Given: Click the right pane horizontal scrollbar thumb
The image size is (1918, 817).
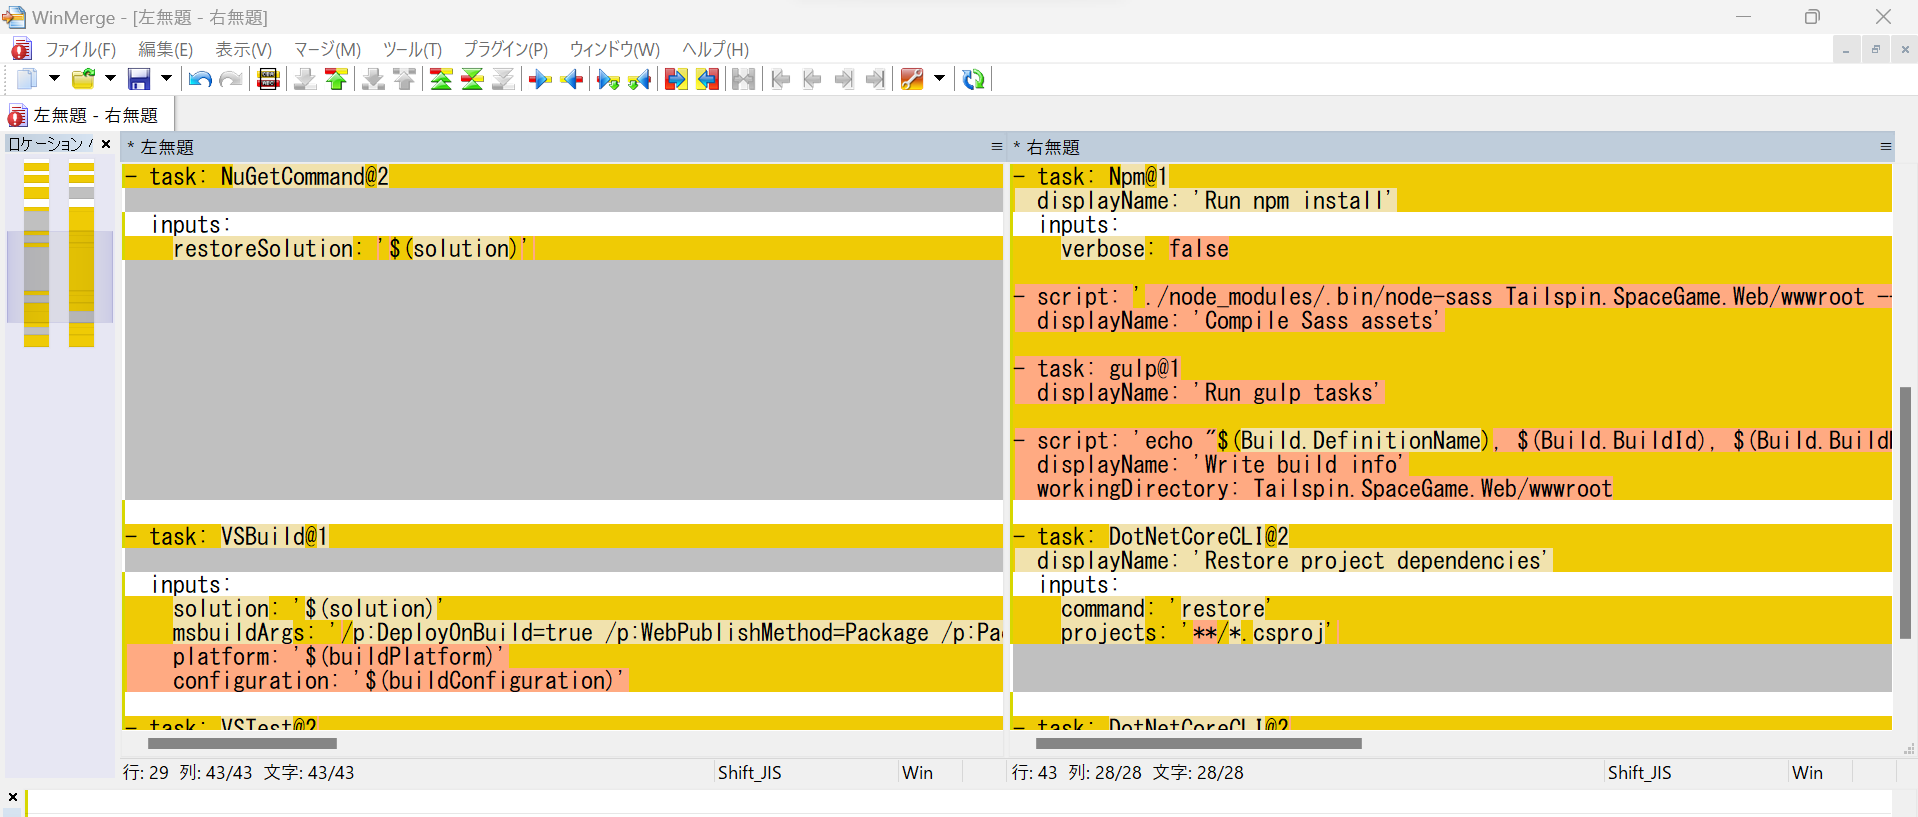Looking at the screenshot, I should pos(1198,743).
